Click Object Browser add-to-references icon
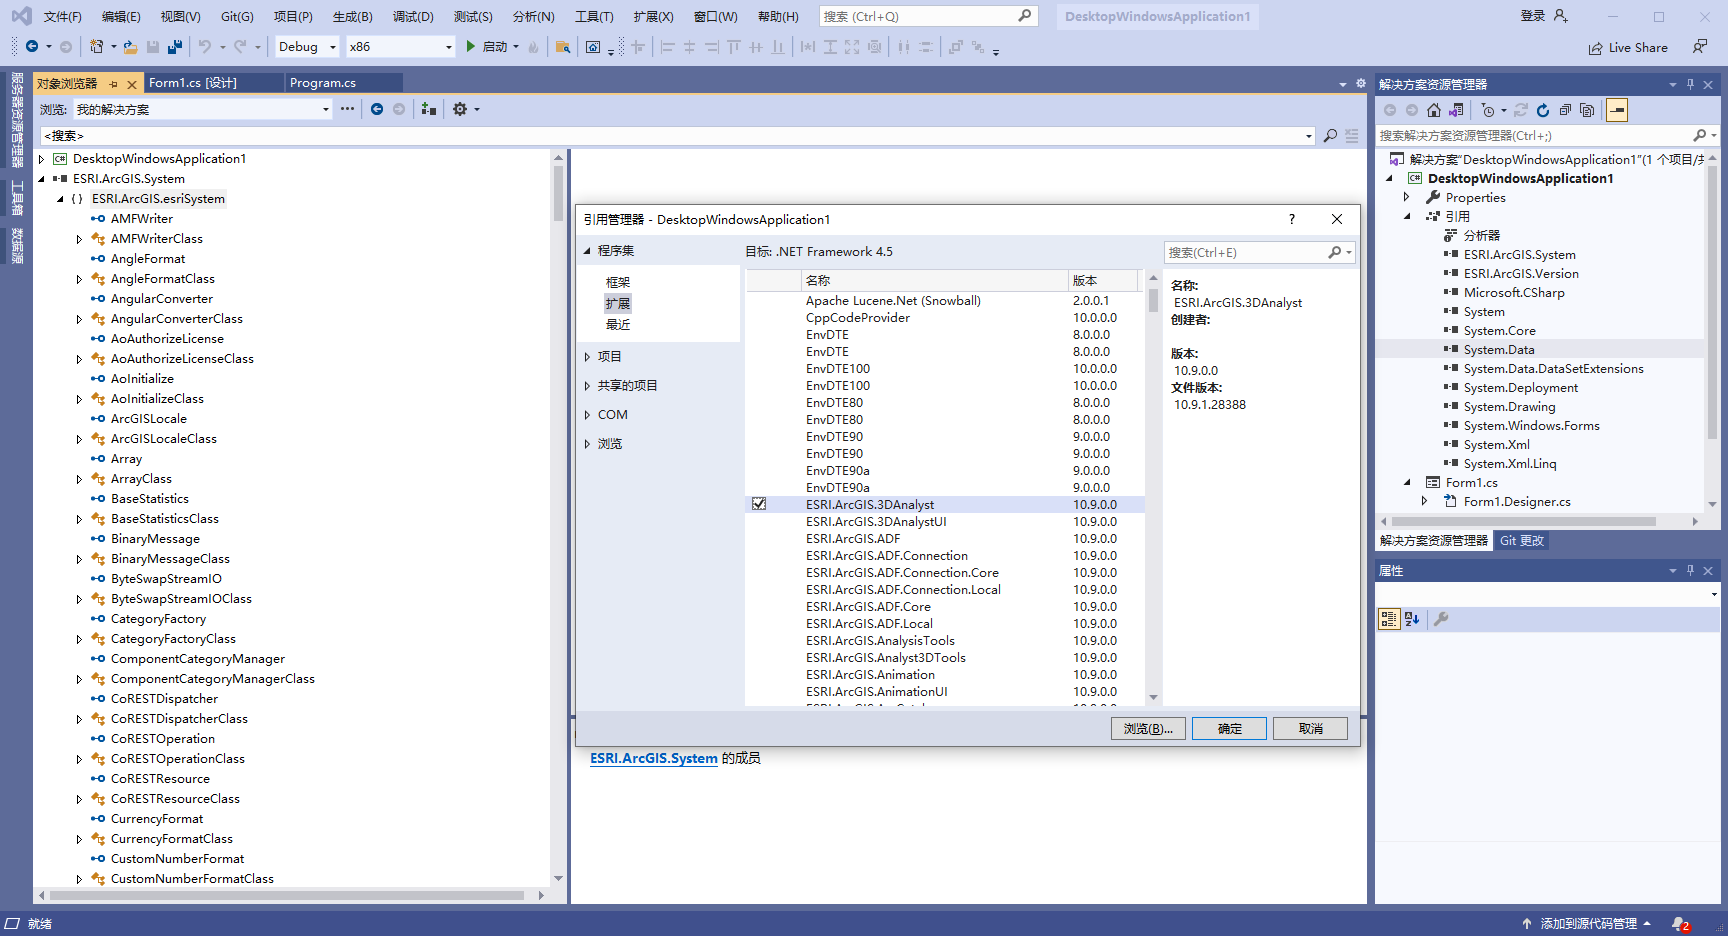This screenshot has width=1728, height=936. [x=429, y=109]
